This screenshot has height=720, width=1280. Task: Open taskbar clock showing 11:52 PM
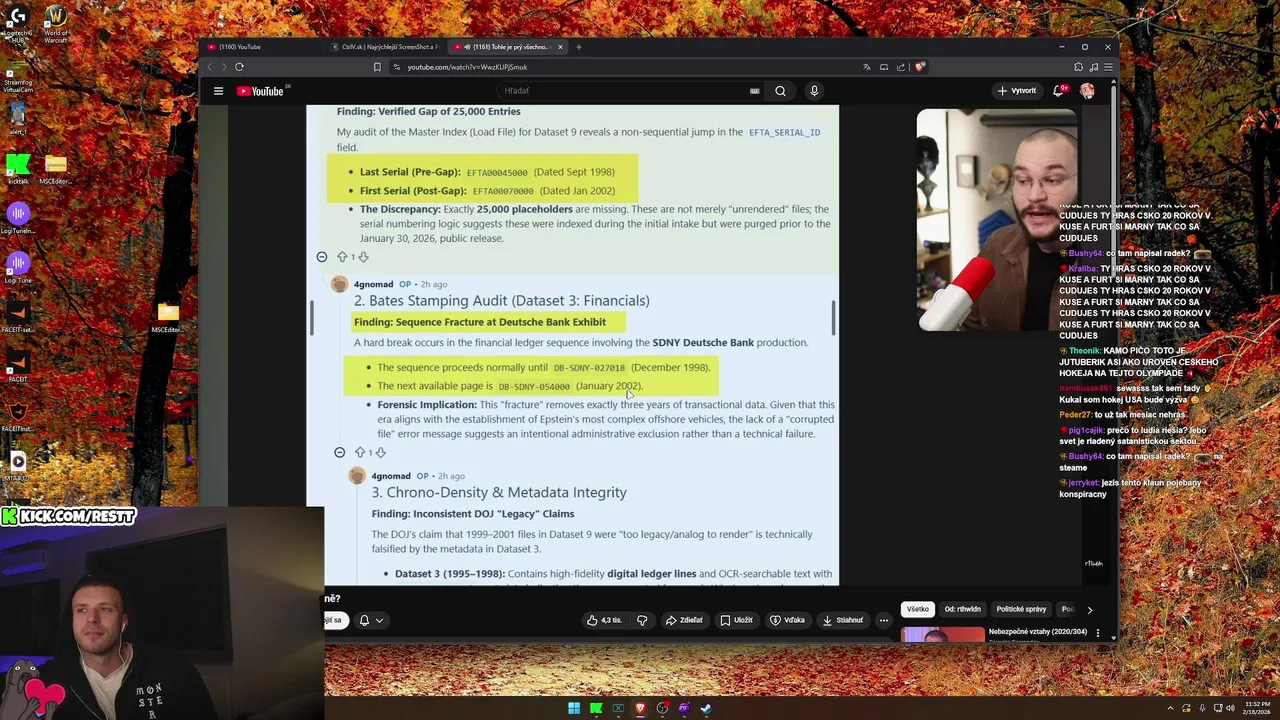(x=1255, y=709)
